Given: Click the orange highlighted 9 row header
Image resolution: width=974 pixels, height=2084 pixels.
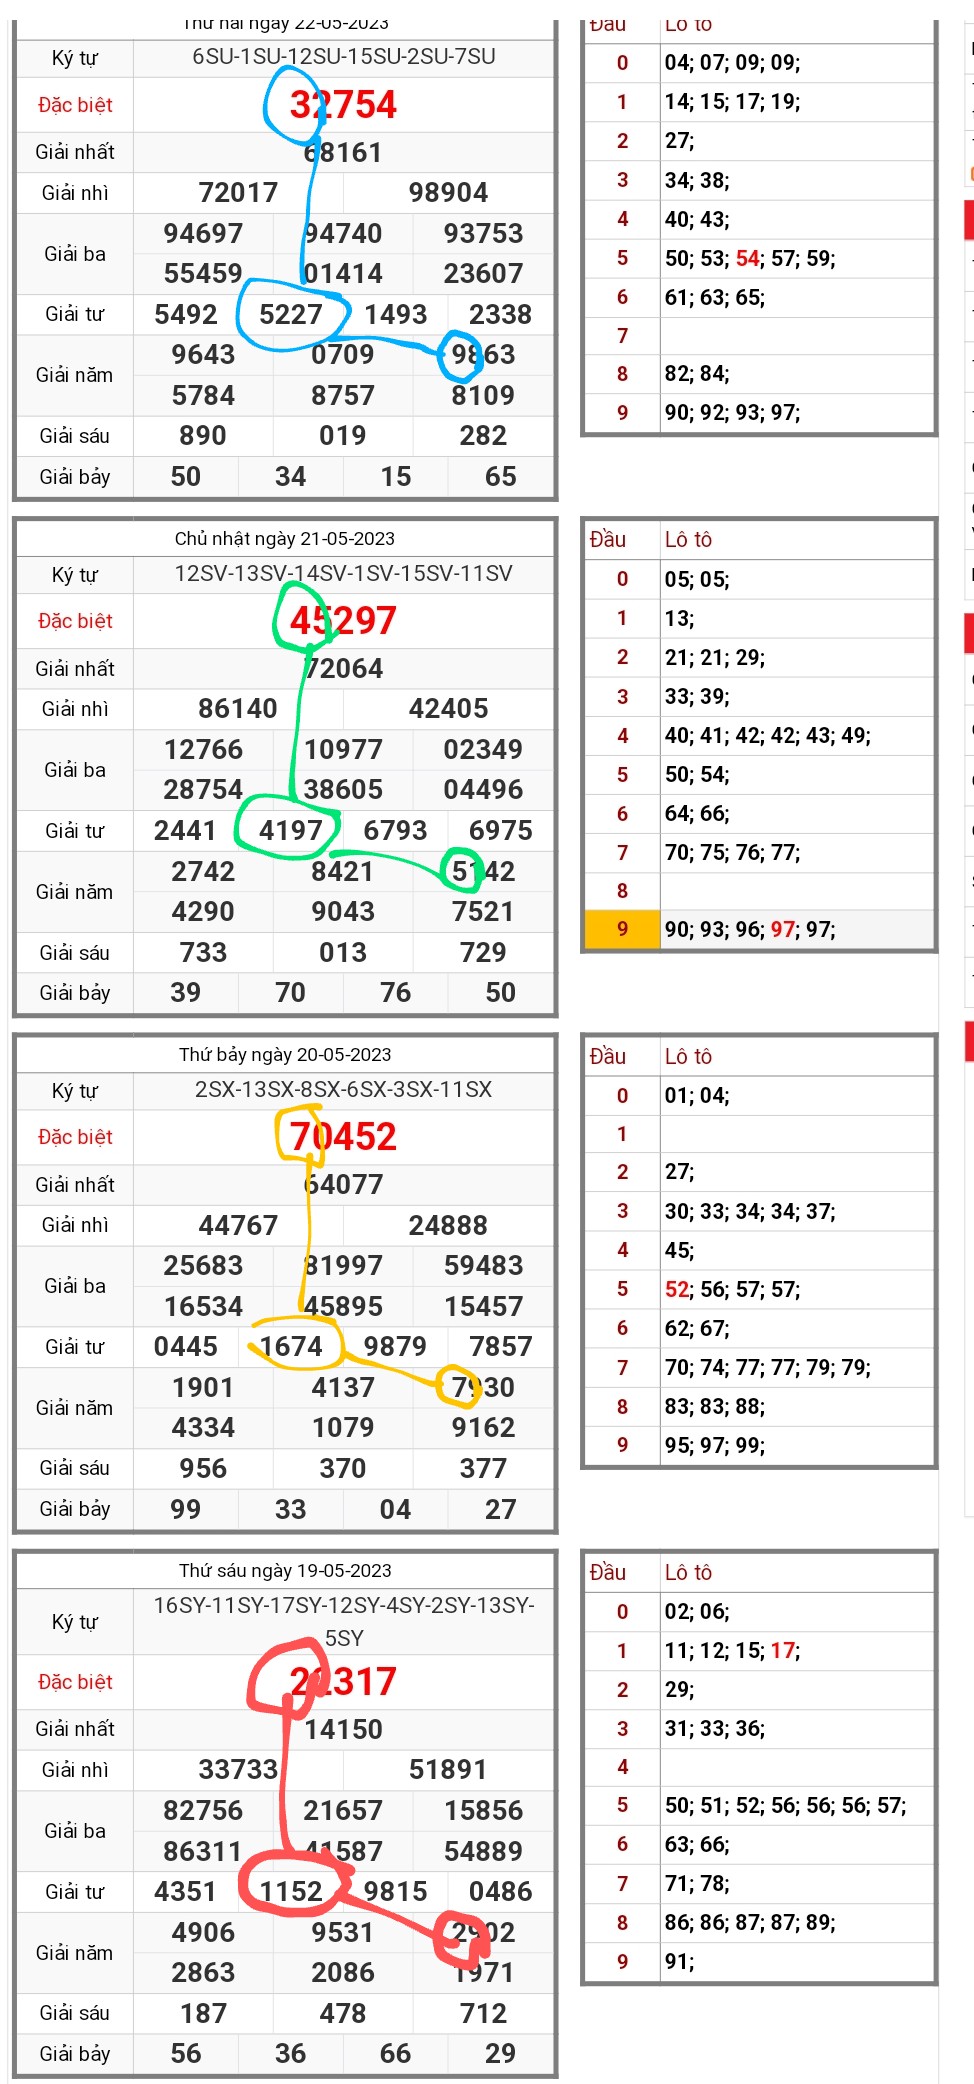Looking at the screenshot, I should [x=622, y=929].
